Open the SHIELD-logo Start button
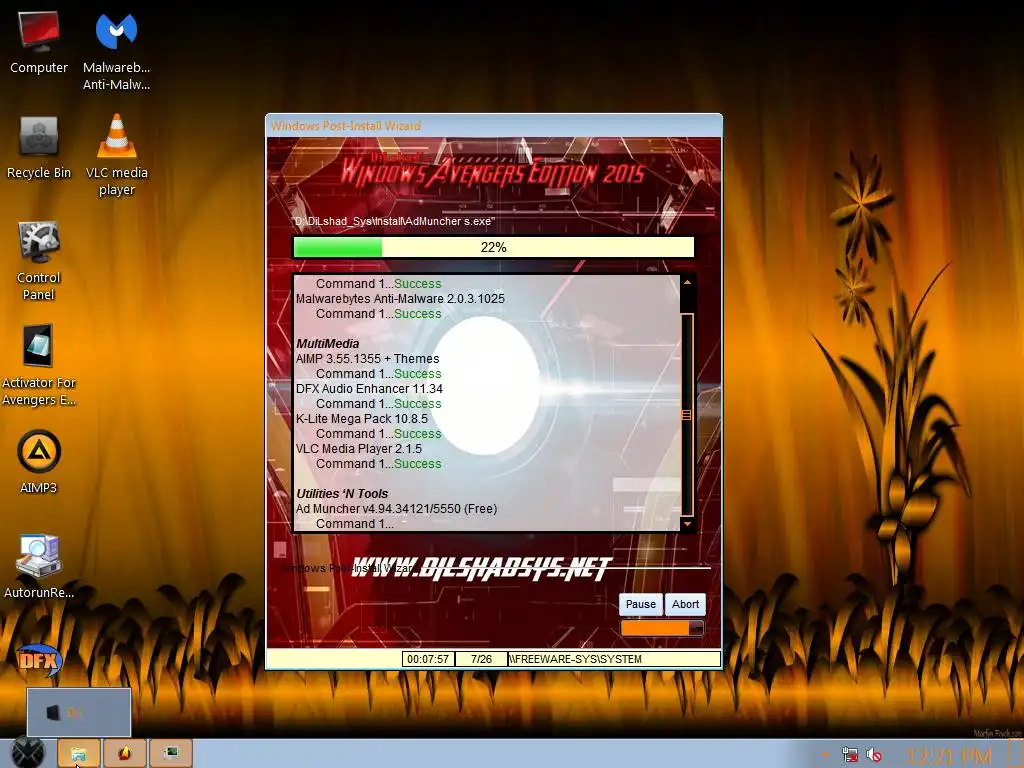This screenshot has width=1024, height=768. point(27,753)
